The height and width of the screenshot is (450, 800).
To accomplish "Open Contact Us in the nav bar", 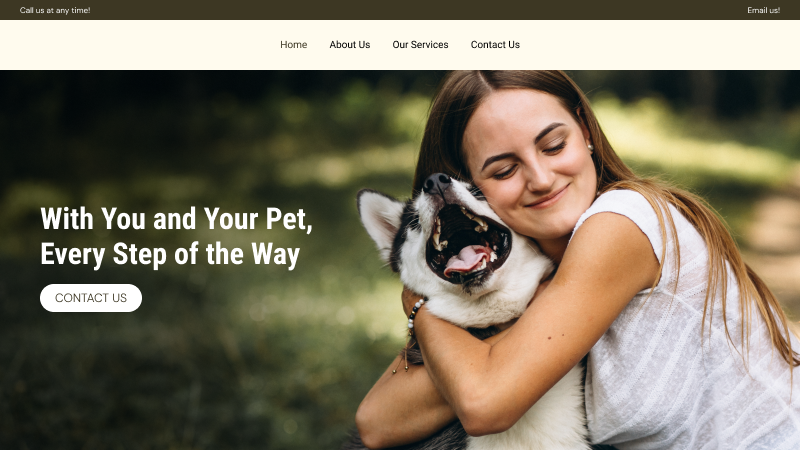I will 495,45.
